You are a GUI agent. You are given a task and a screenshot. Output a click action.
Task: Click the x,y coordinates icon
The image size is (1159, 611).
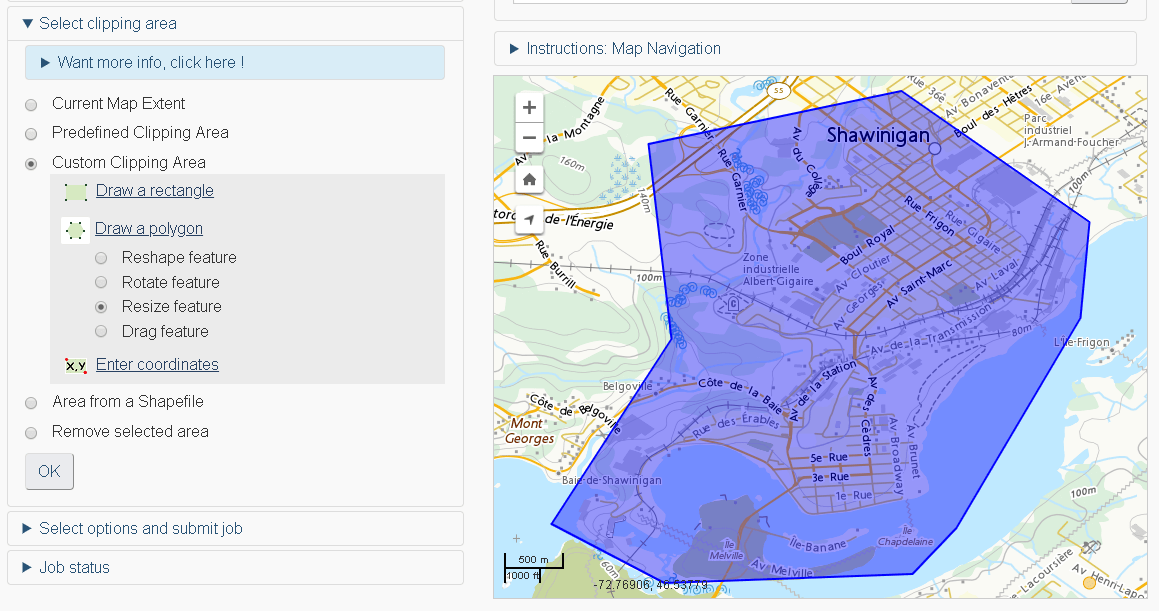76,364
